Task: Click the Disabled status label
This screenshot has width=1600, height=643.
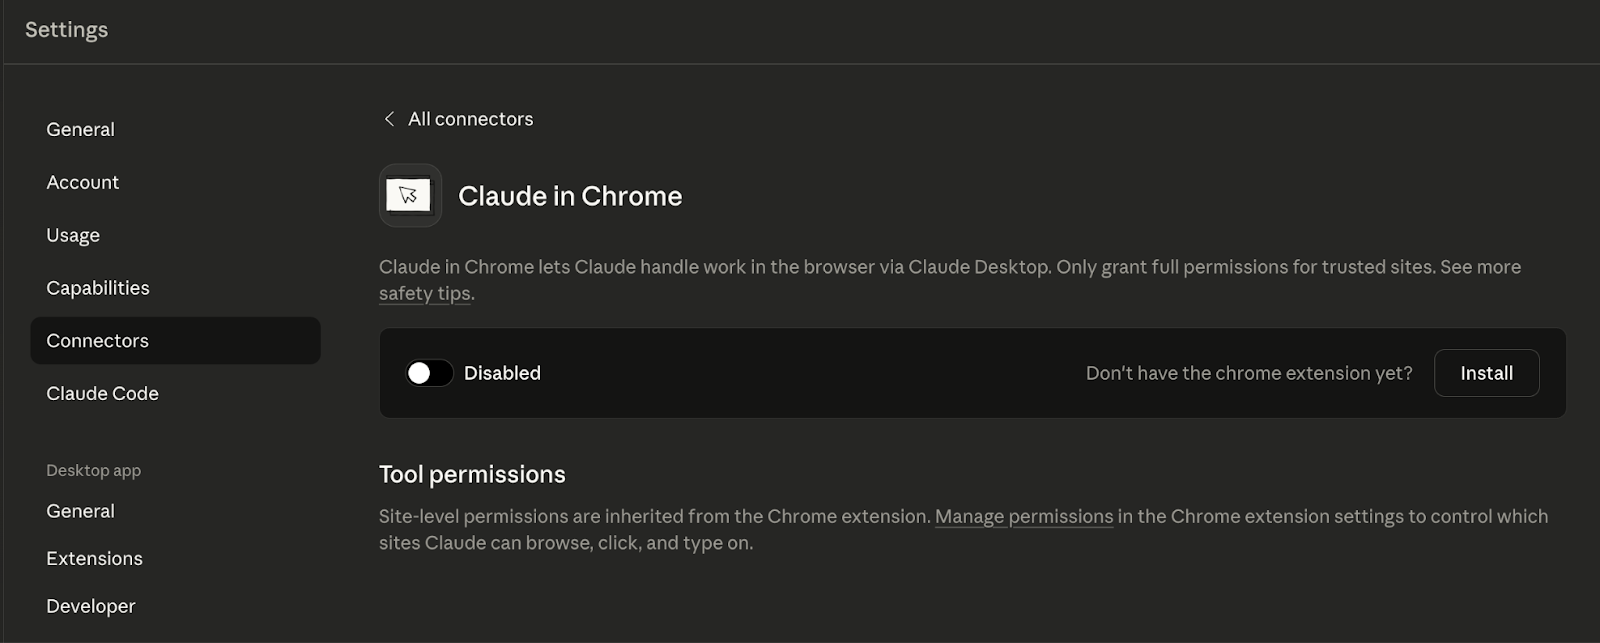Action: [502, 373]
